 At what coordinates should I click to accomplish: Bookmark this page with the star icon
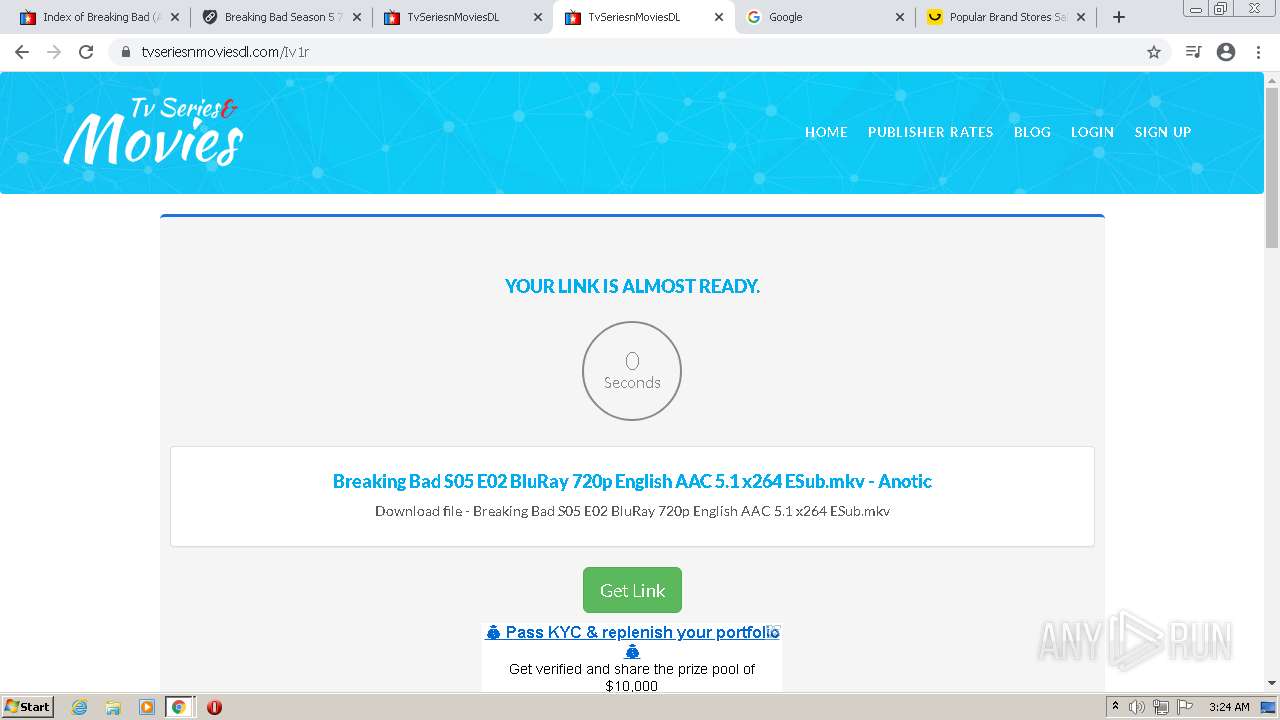tap(1154, 52)
